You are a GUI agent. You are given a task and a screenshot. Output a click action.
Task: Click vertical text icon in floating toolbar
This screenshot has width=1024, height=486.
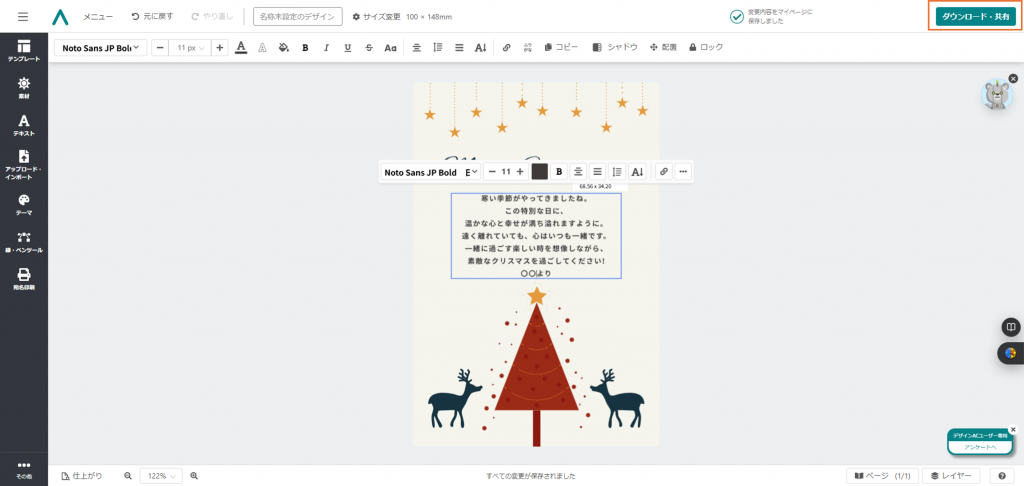click(637, 172)
